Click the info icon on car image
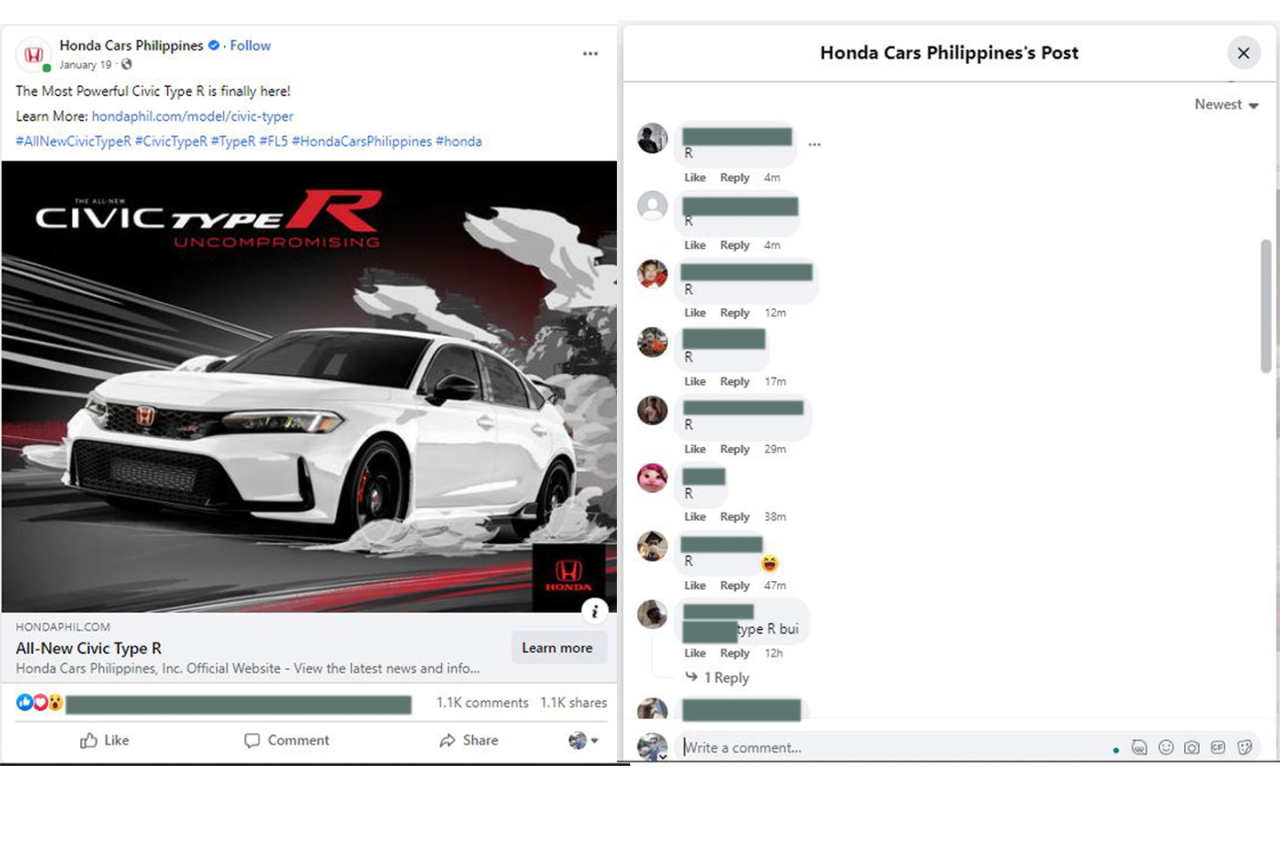 594,611
